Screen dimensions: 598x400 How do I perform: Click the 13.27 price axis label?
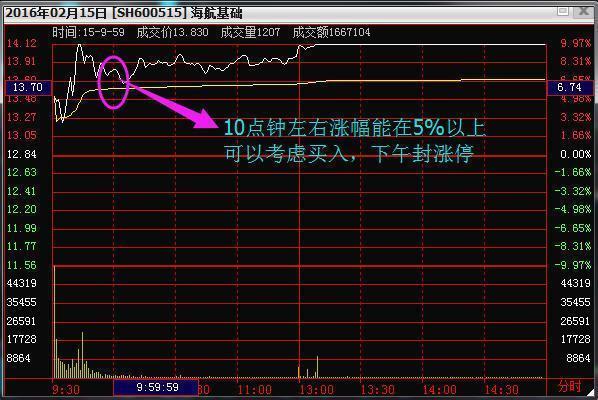(x=22, y=117)
